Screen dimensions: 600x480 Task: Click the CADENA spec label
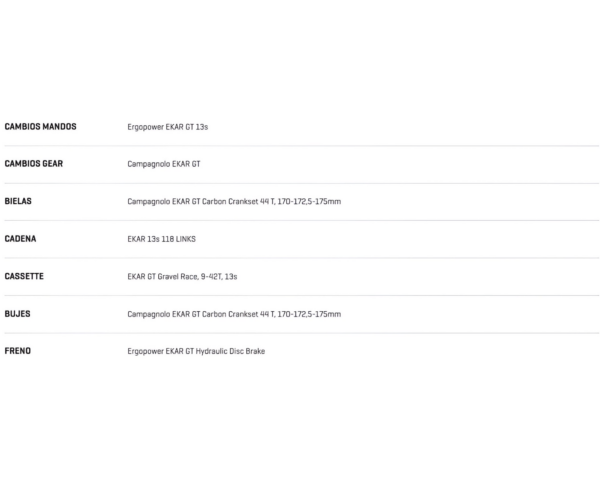point(20,239)
